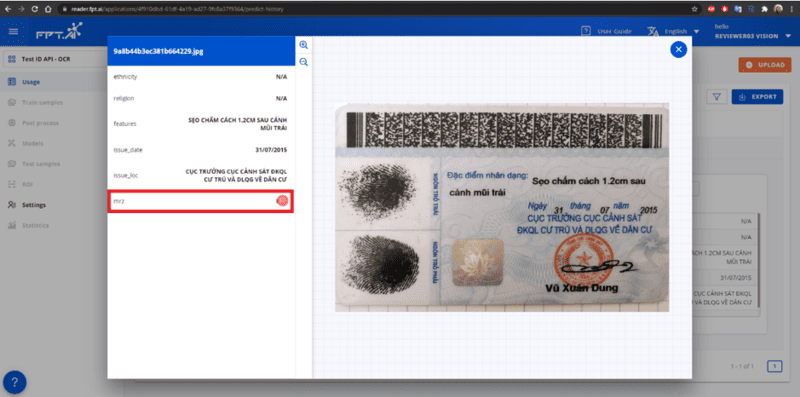800x397 pixels.
Task: Click the file name 9a8b44b3ec381b664229.jpg header
Action: click(158, 52)
